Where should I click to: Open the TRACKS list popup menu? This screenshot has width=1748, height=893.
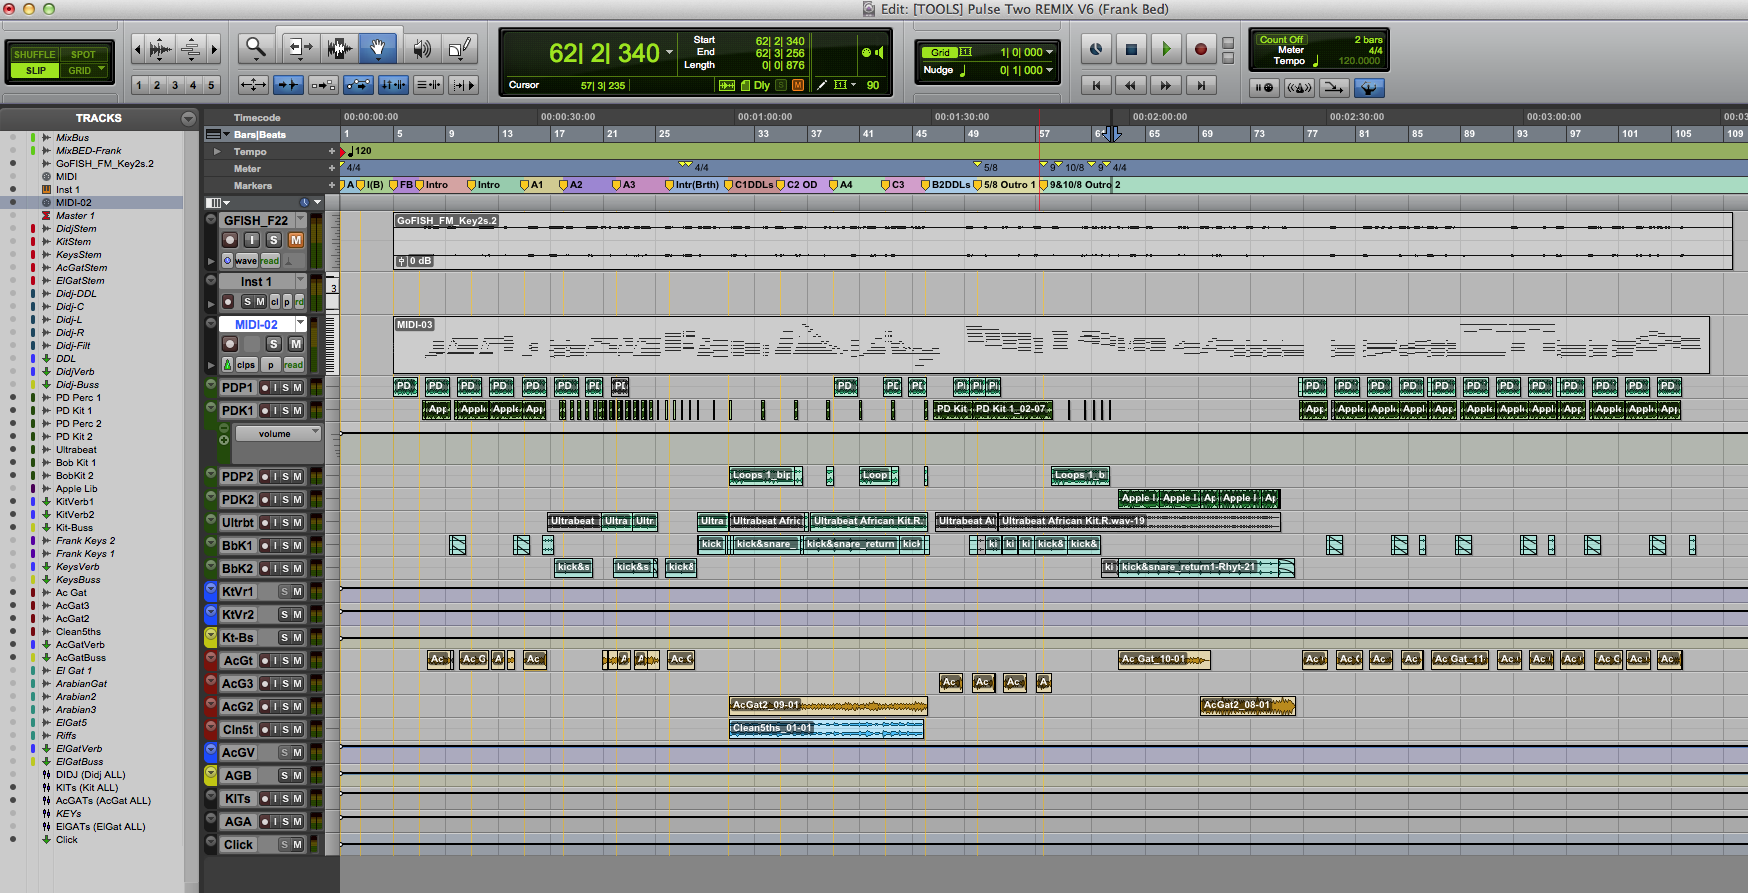pos(188,118)
